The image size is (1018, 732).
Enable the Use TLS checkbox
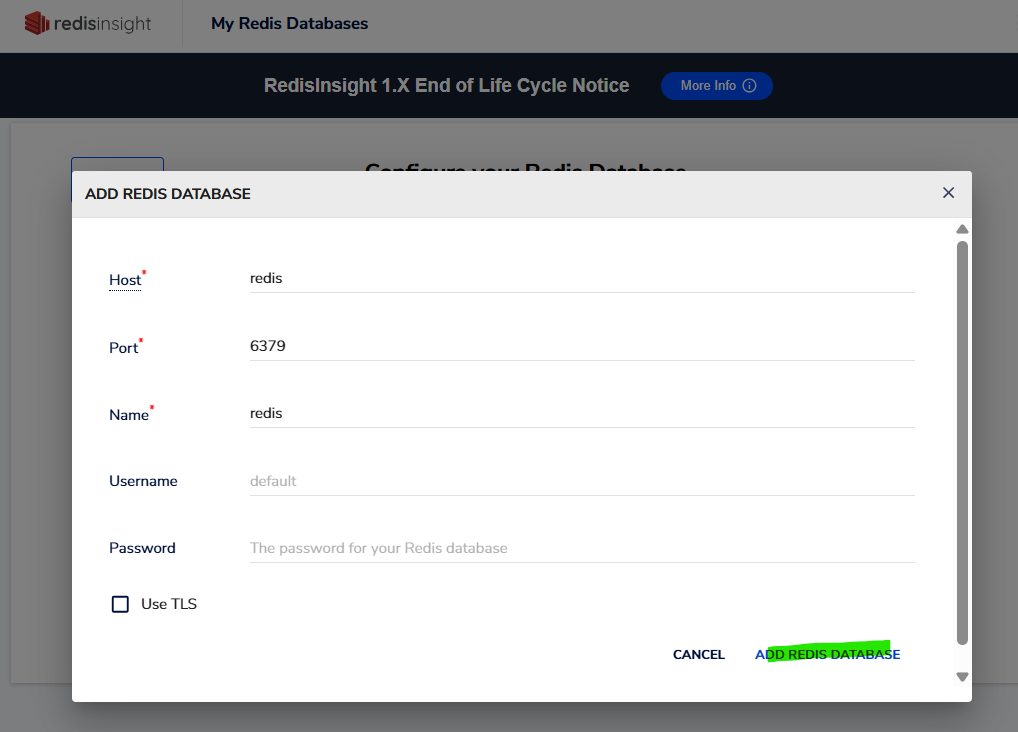(x=120, y=604)
